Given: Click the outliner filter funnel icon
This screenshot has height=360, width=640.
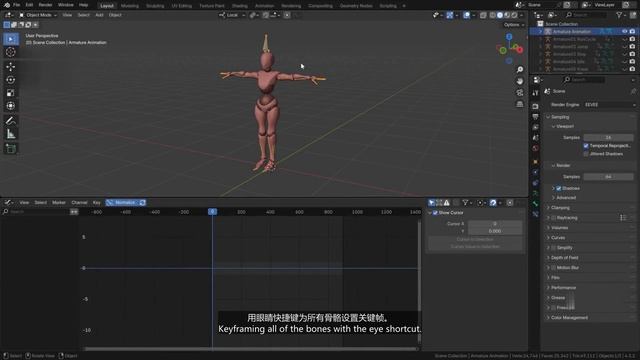Looking at the screenshot, I should pyautogui.click(x=619, y=15).
